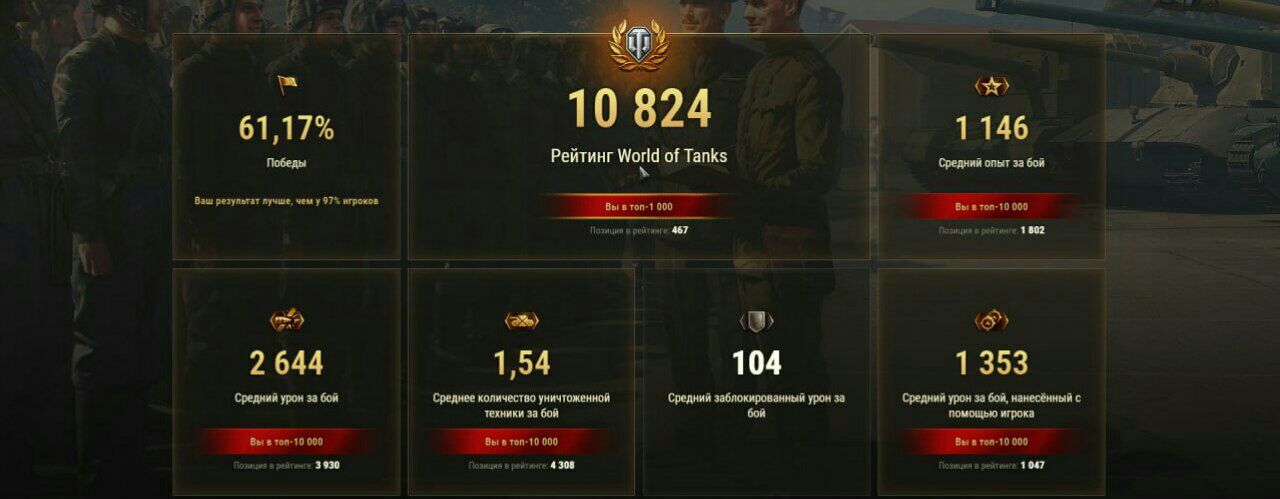Click the average damage per battle icon

[287, 320]
